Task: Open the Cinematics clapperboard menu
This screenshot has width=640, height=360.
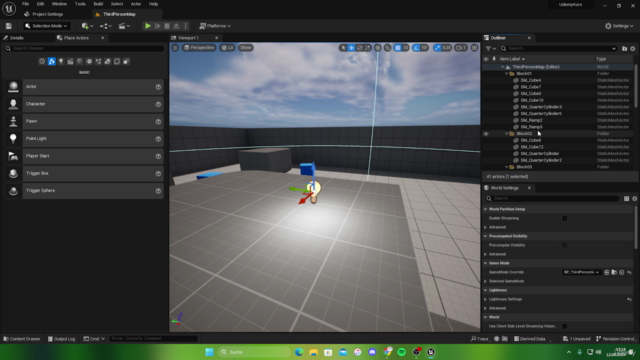Action: (x=124, y=26)
